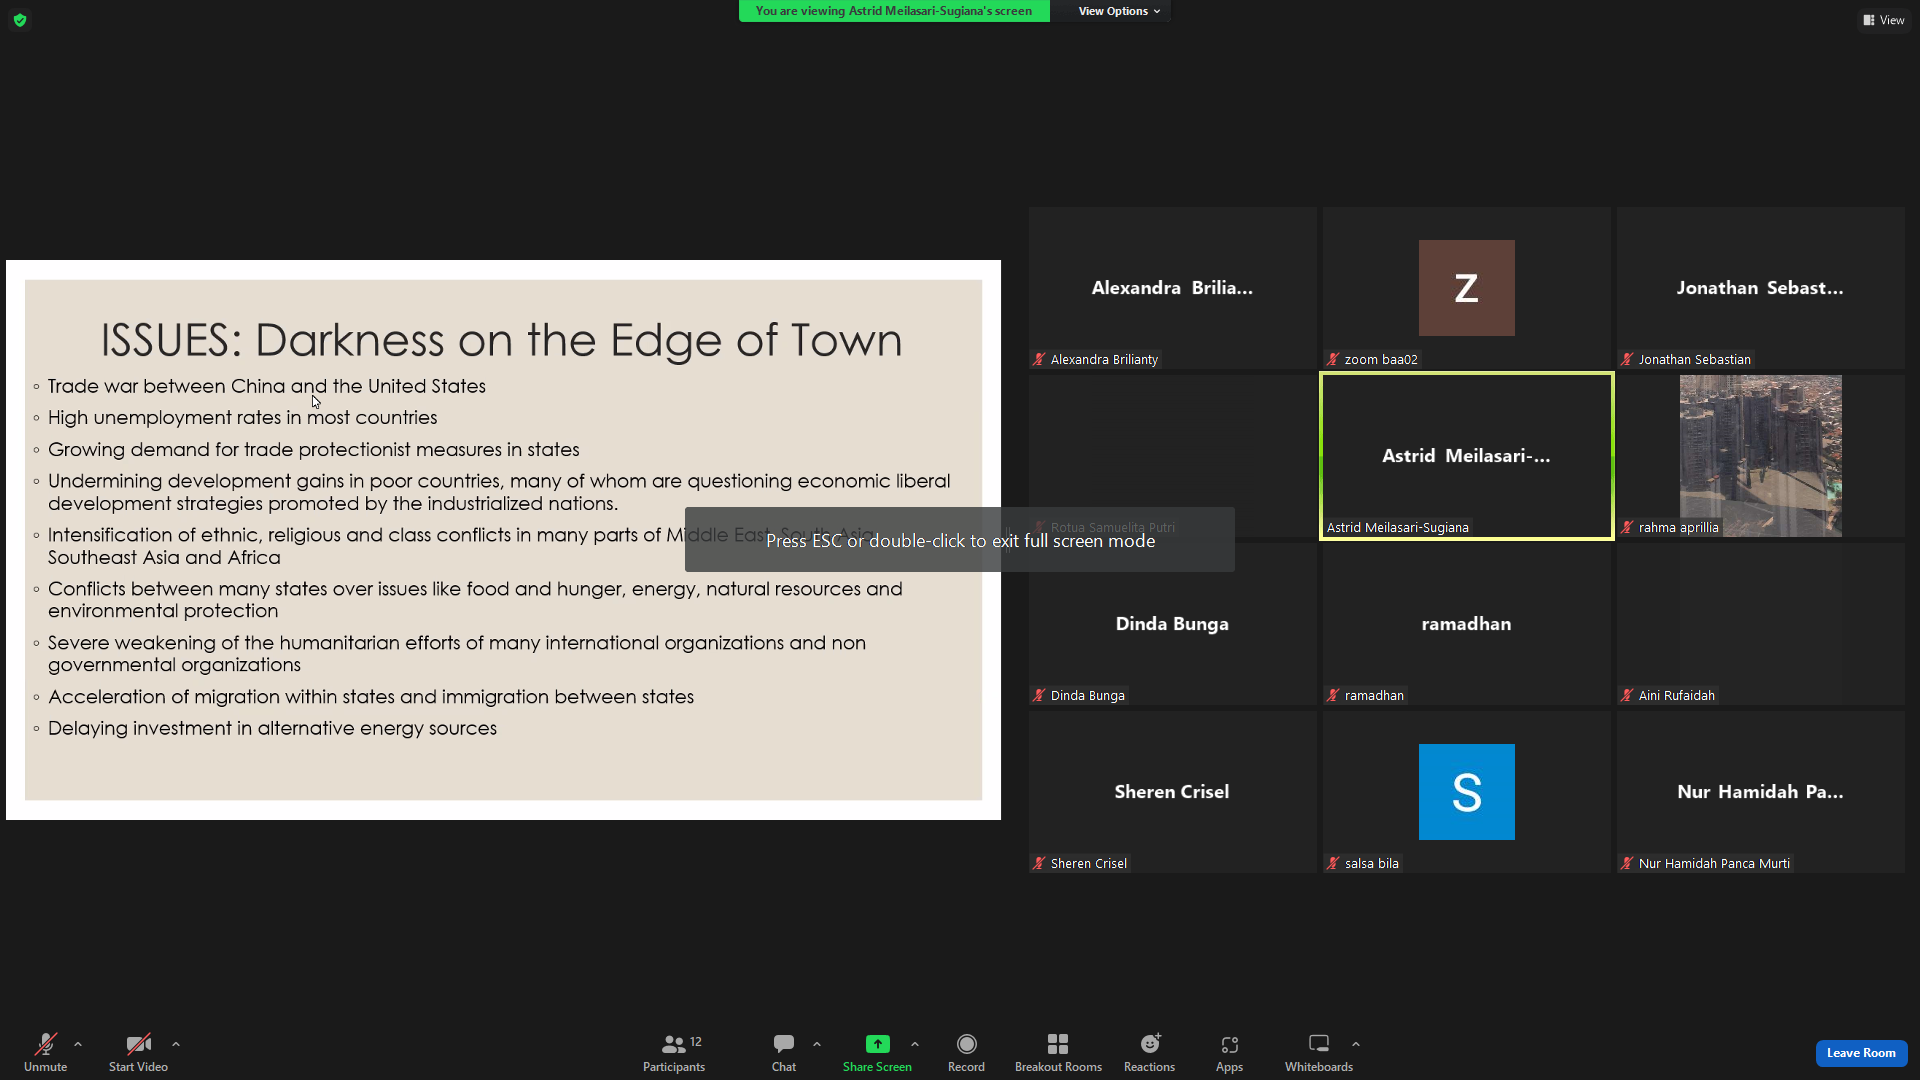
Task: Select Jonathan Sebastian's video tile
Action: click(x=1761, y=288)
